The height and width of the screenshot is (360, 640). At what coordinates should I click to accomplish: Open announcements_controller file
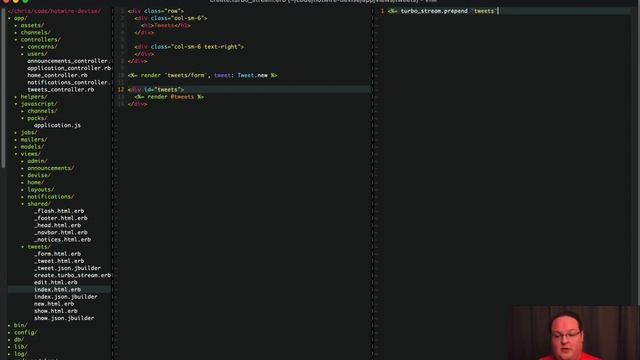tap(69, 61)
